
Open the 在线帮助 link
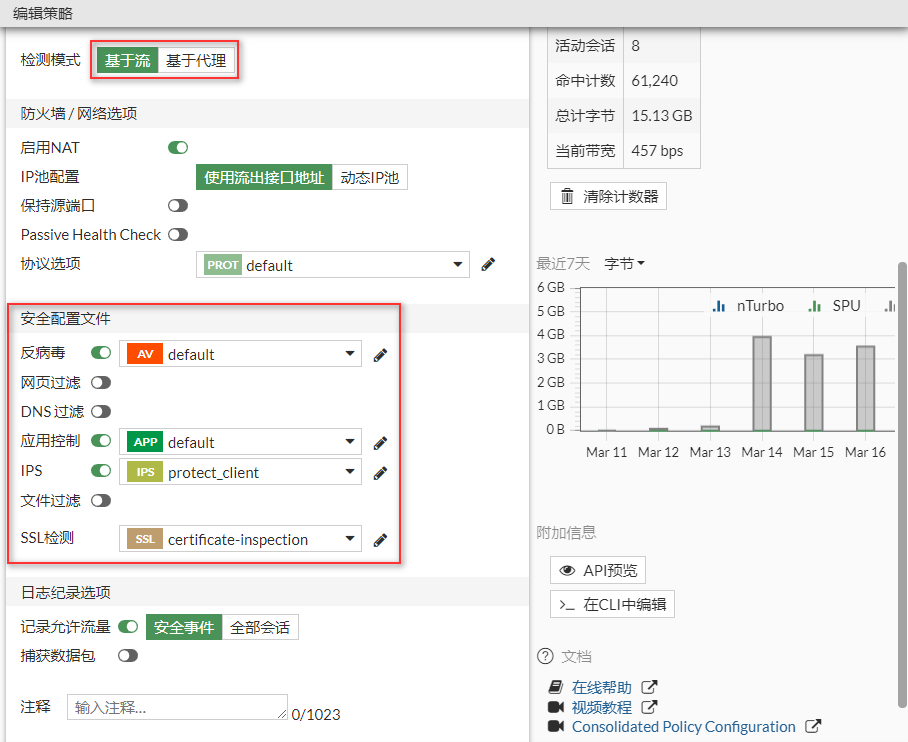click(x=602, y=687)
